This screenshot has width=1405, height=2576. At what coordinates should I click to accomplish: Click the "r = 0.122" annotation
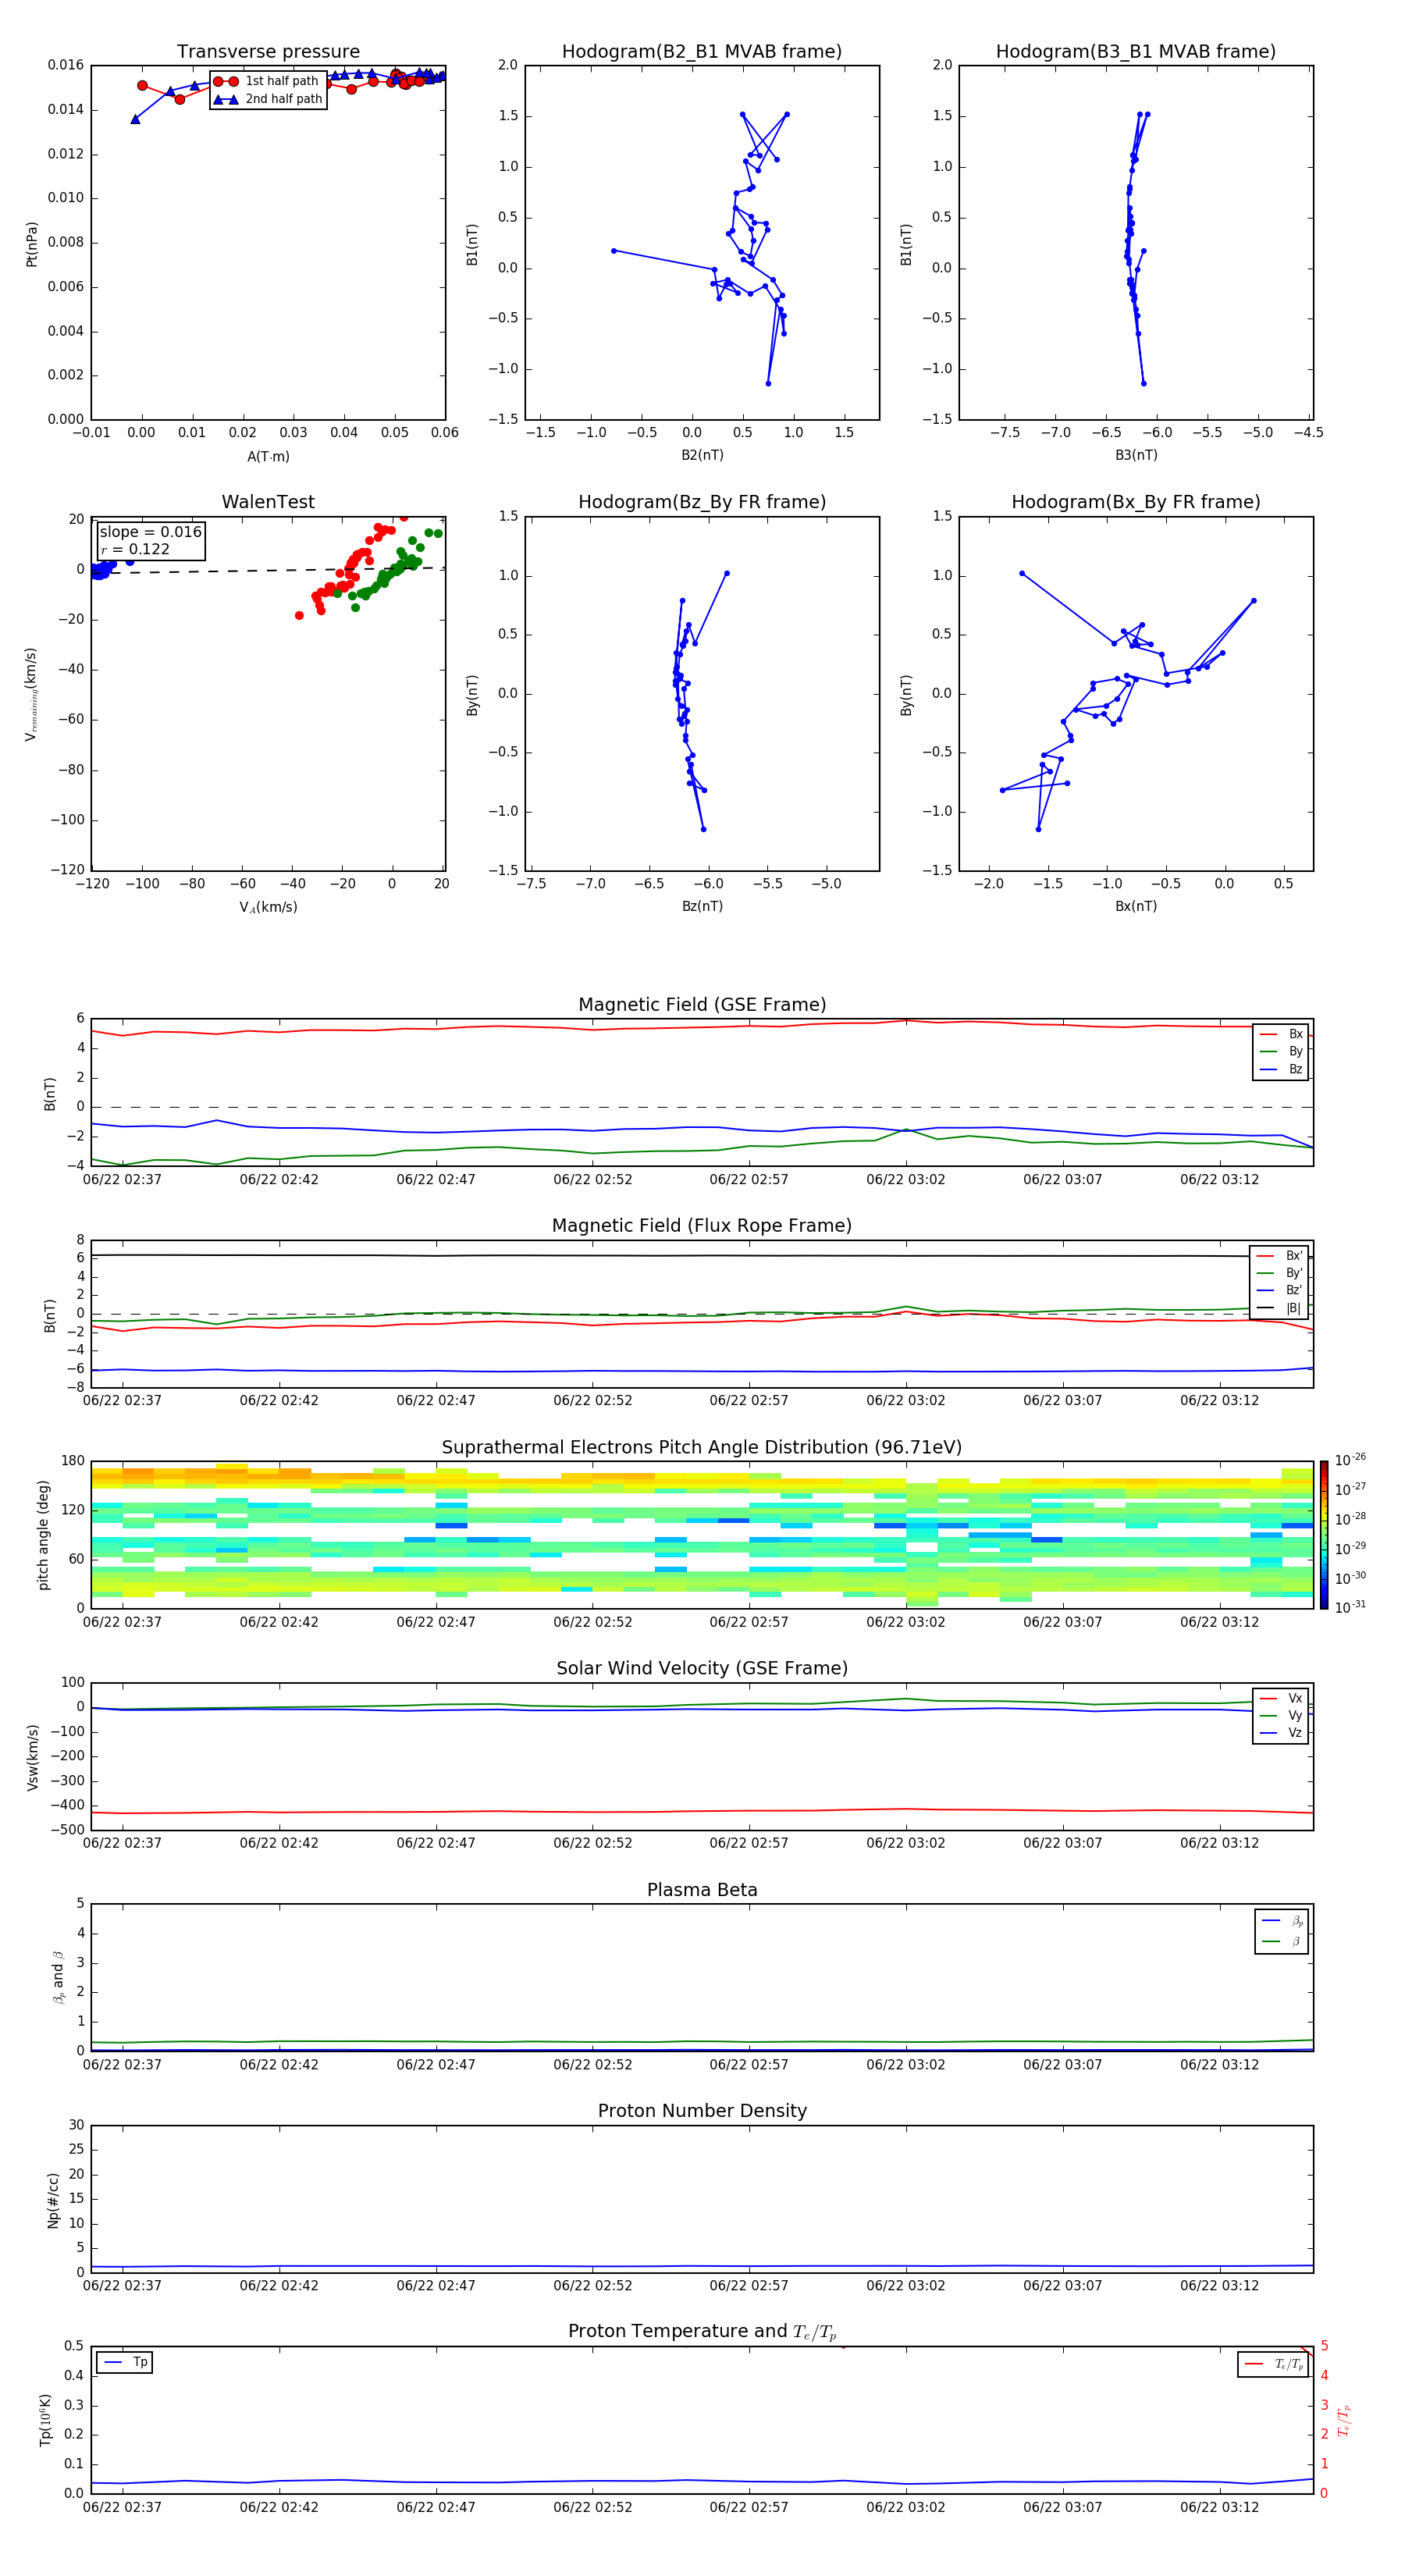click(x=135, y=550)
